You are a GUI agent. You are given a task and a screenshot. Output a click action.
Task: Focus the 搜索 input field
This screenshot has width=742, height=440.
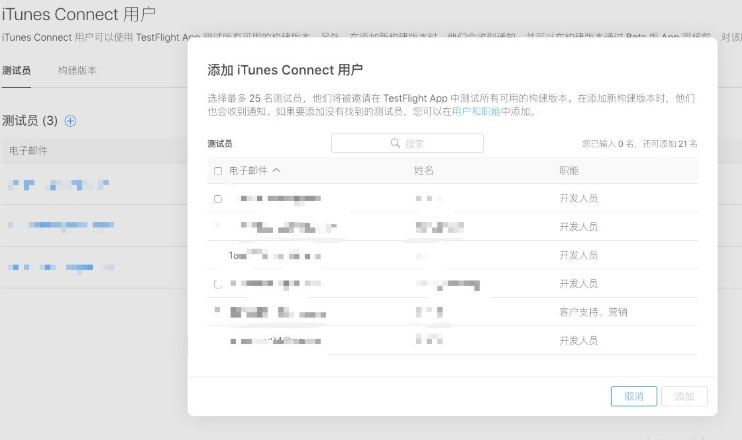tap(407, 143)
